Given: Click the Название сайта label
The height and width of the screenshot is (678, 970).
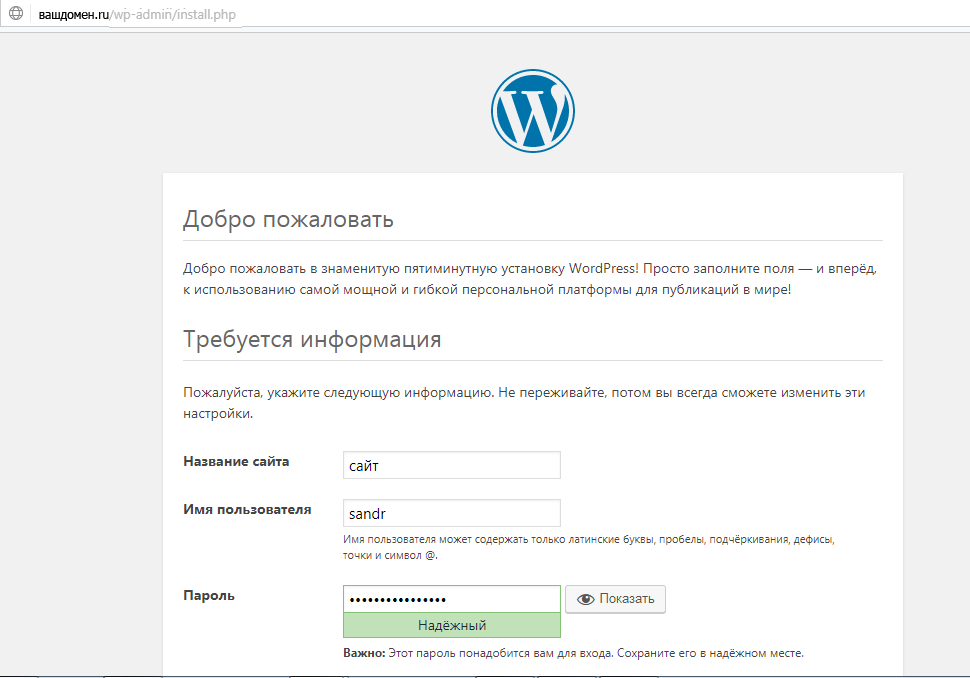Looking at the screenshot, I should click(236, 461).
